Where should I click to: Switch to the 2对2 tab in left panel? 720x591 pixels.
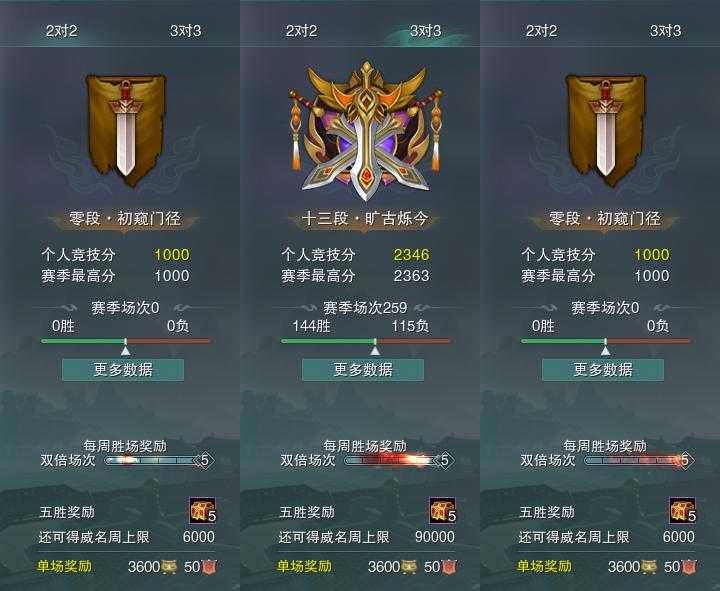pos(62,31)
